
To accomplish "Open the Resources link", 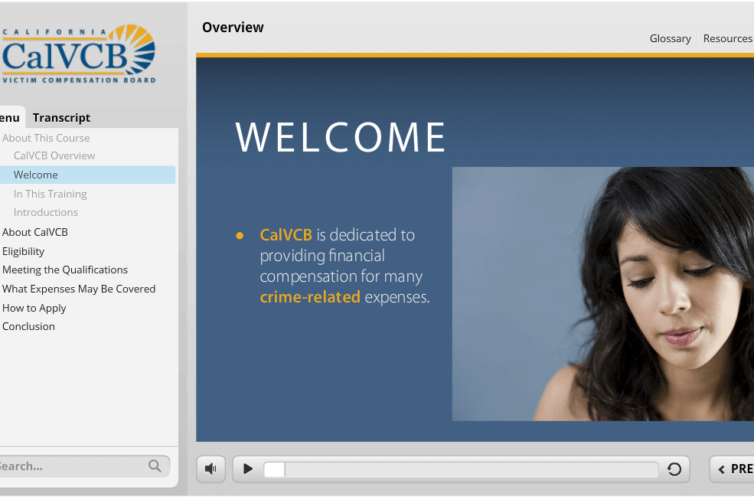I will pyautogui.click(x=728, y=38).
